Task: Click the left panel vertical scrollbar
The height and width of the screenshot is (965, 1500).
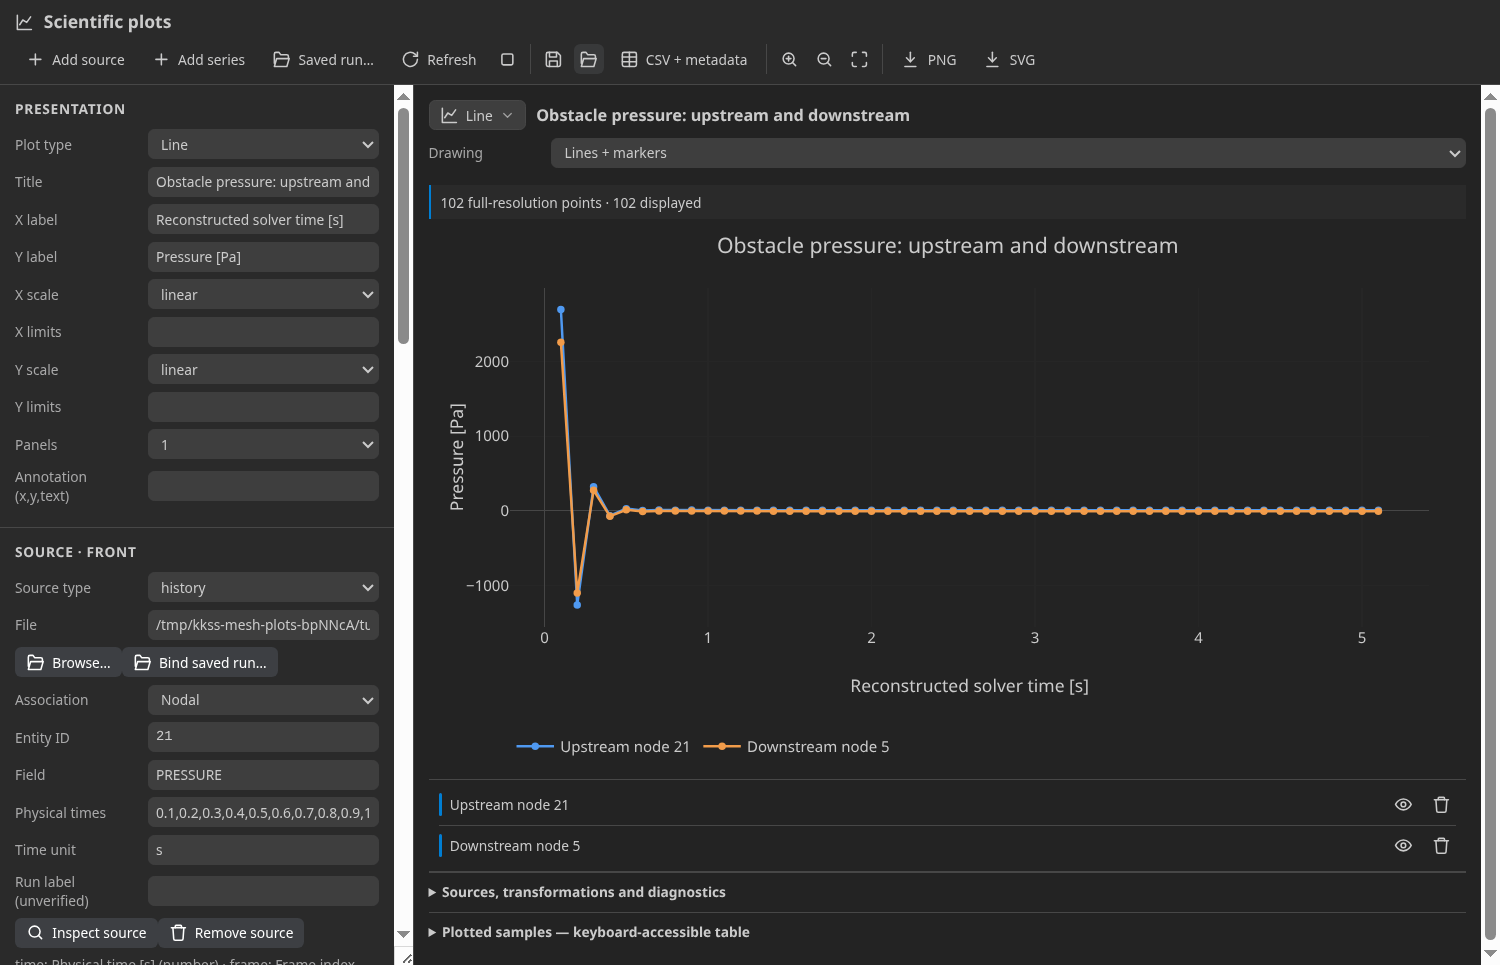Action: [x=403, y=225]
